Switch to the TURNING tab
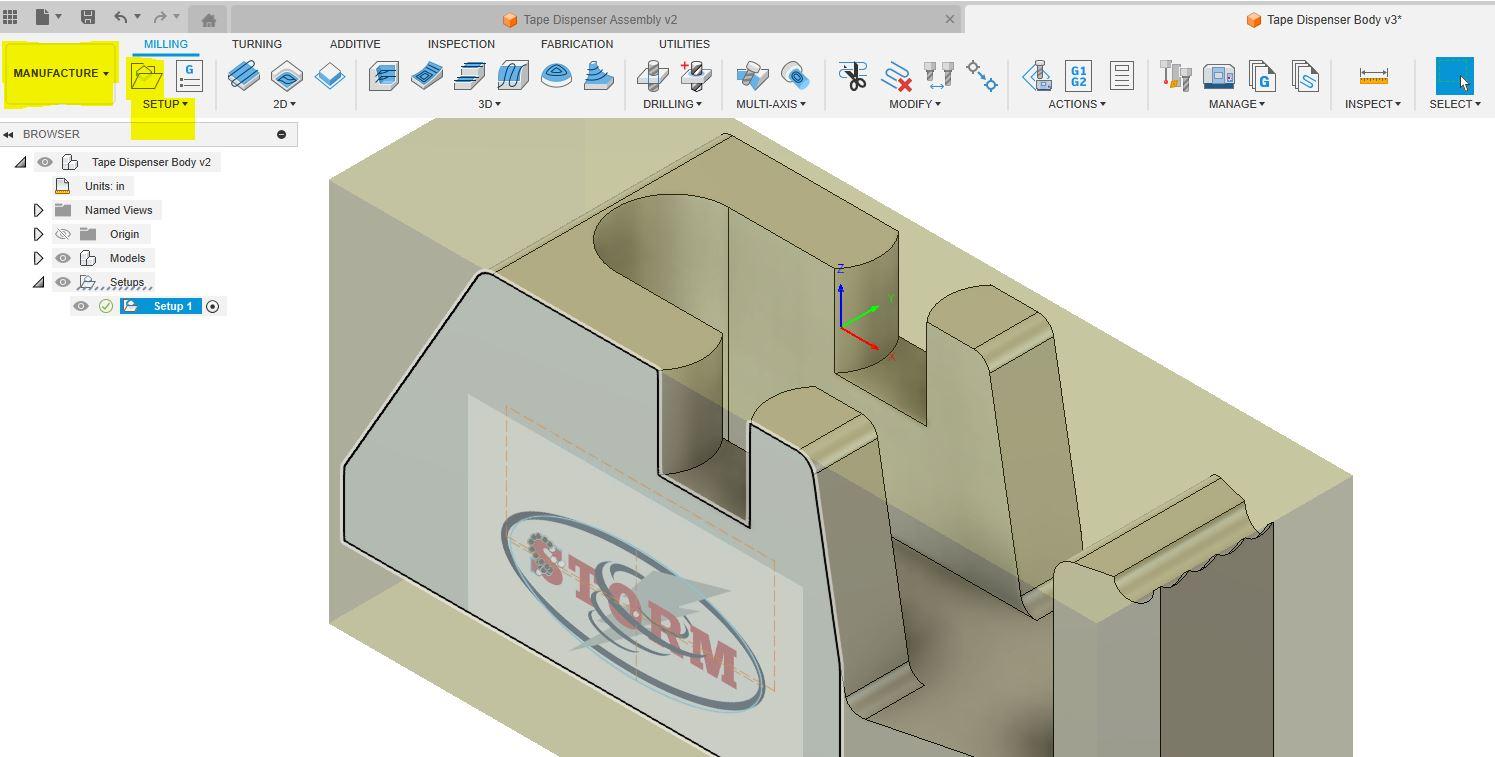 [x=257, y=44]
